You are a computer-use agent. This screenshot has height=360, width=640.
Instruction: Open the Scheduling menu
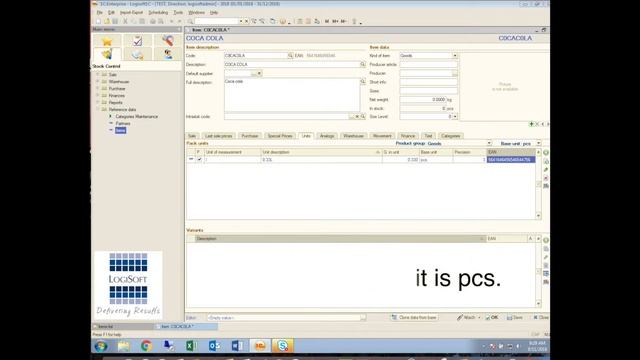(x=158, y=13)
